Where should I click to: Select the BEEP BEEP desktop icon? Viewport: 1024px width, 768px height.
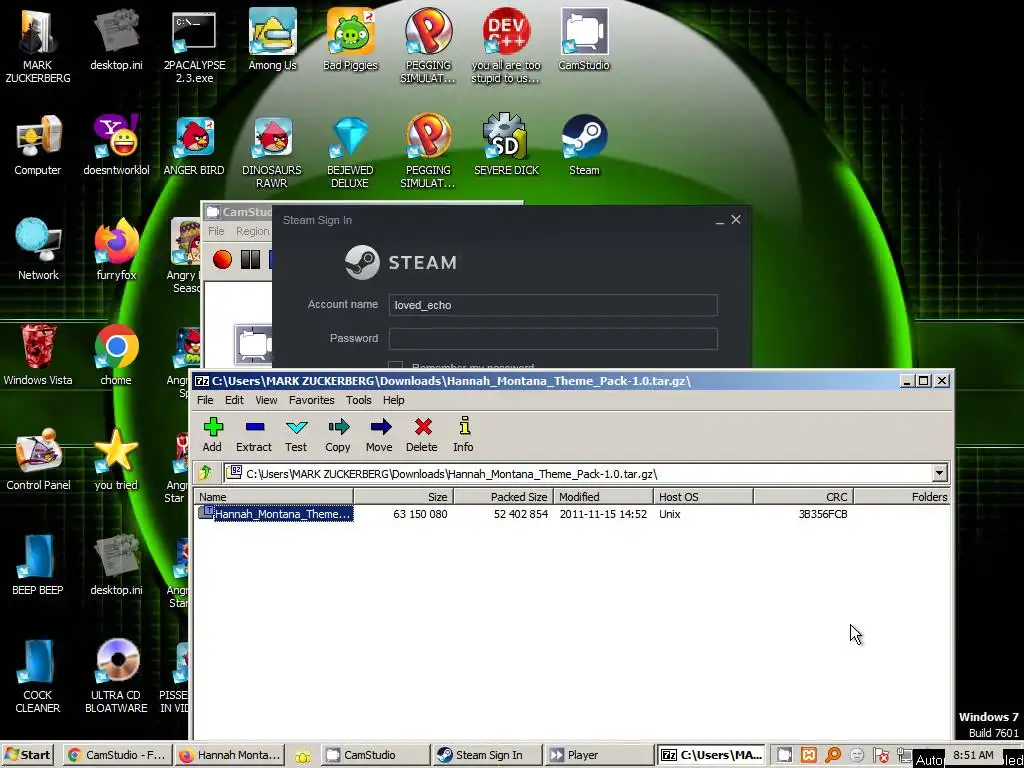[x=37, y=565]
